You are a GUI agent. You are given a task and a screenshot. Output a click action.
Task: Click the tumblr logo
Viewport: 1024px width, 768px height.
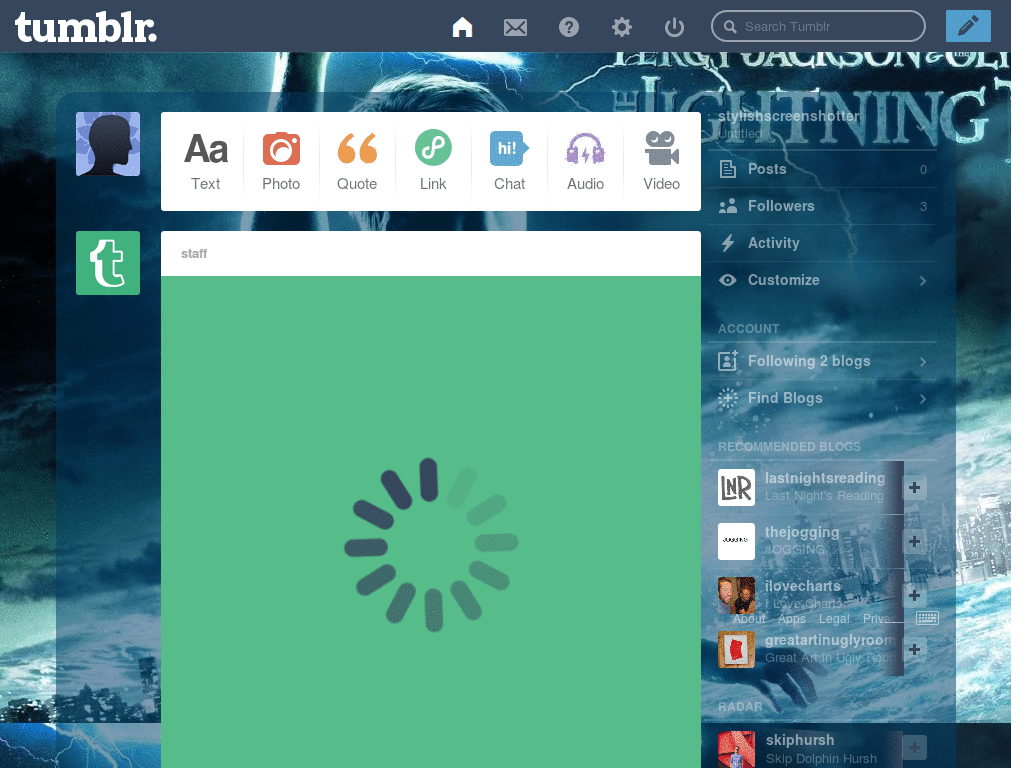(86, 27)
